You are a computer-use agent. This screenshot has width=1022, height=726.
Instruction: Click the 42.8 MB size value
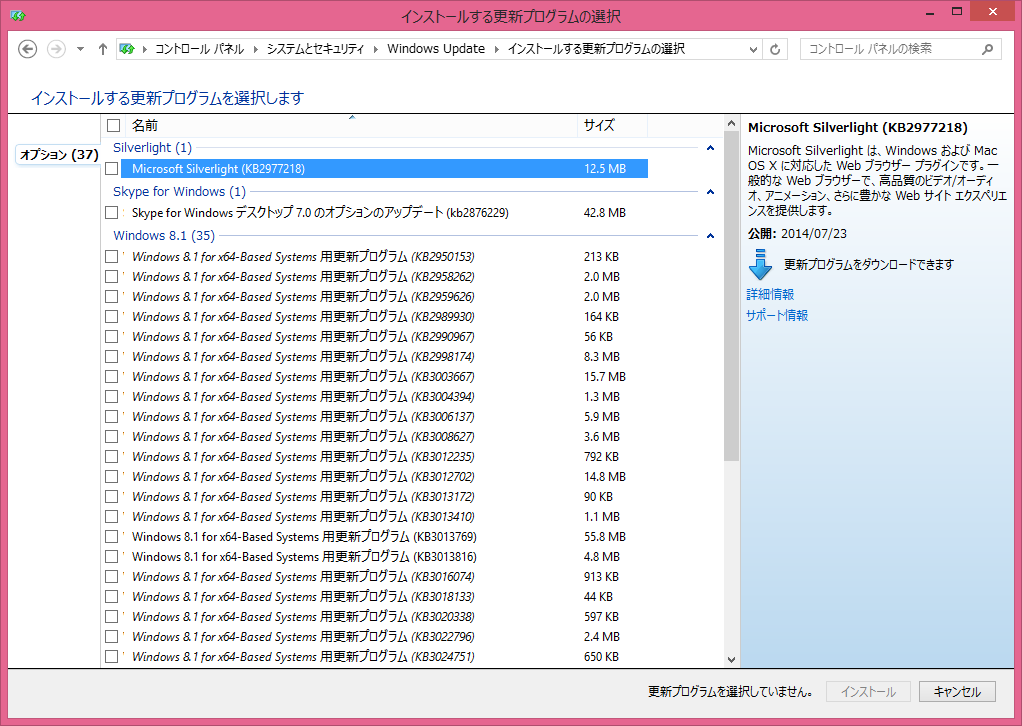coord(605,212)
